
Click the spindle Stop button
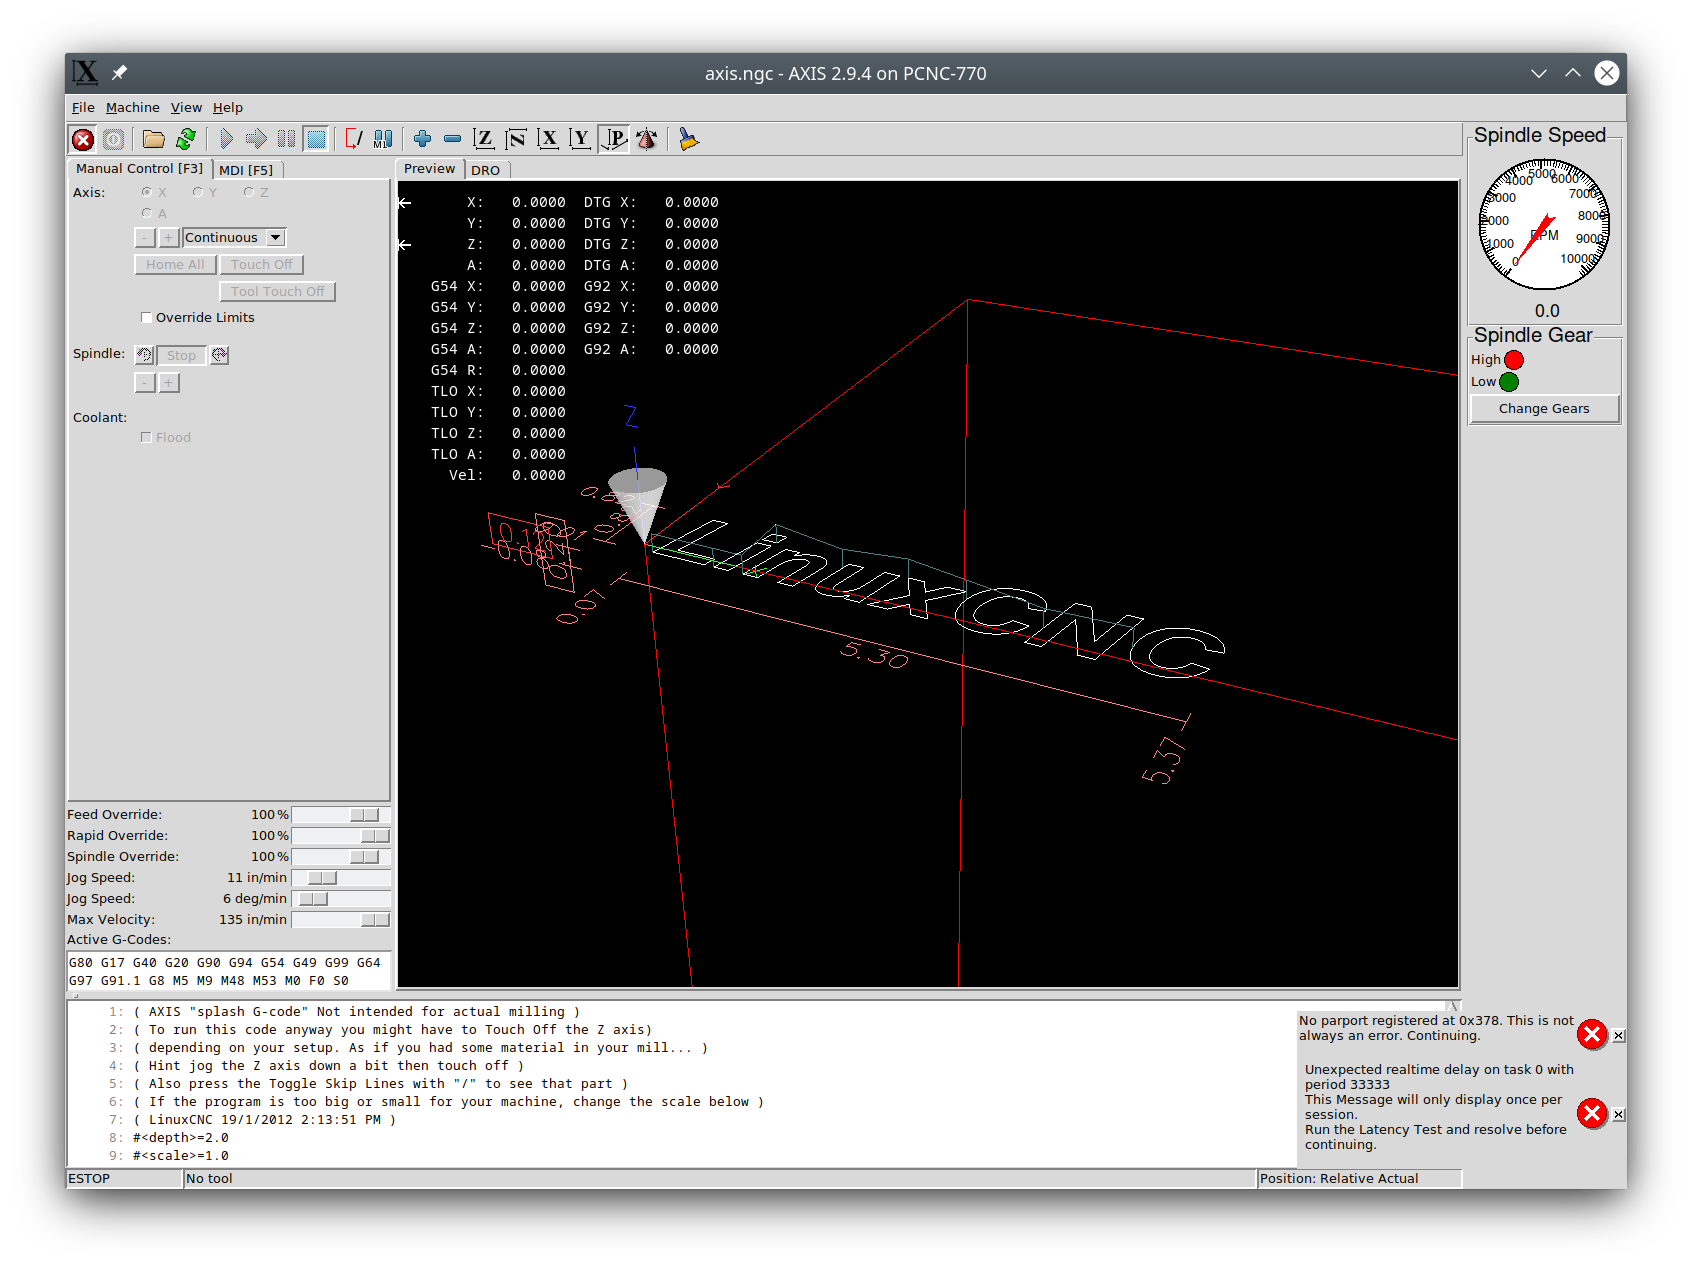pyautogui.click(x=181, y=355)
